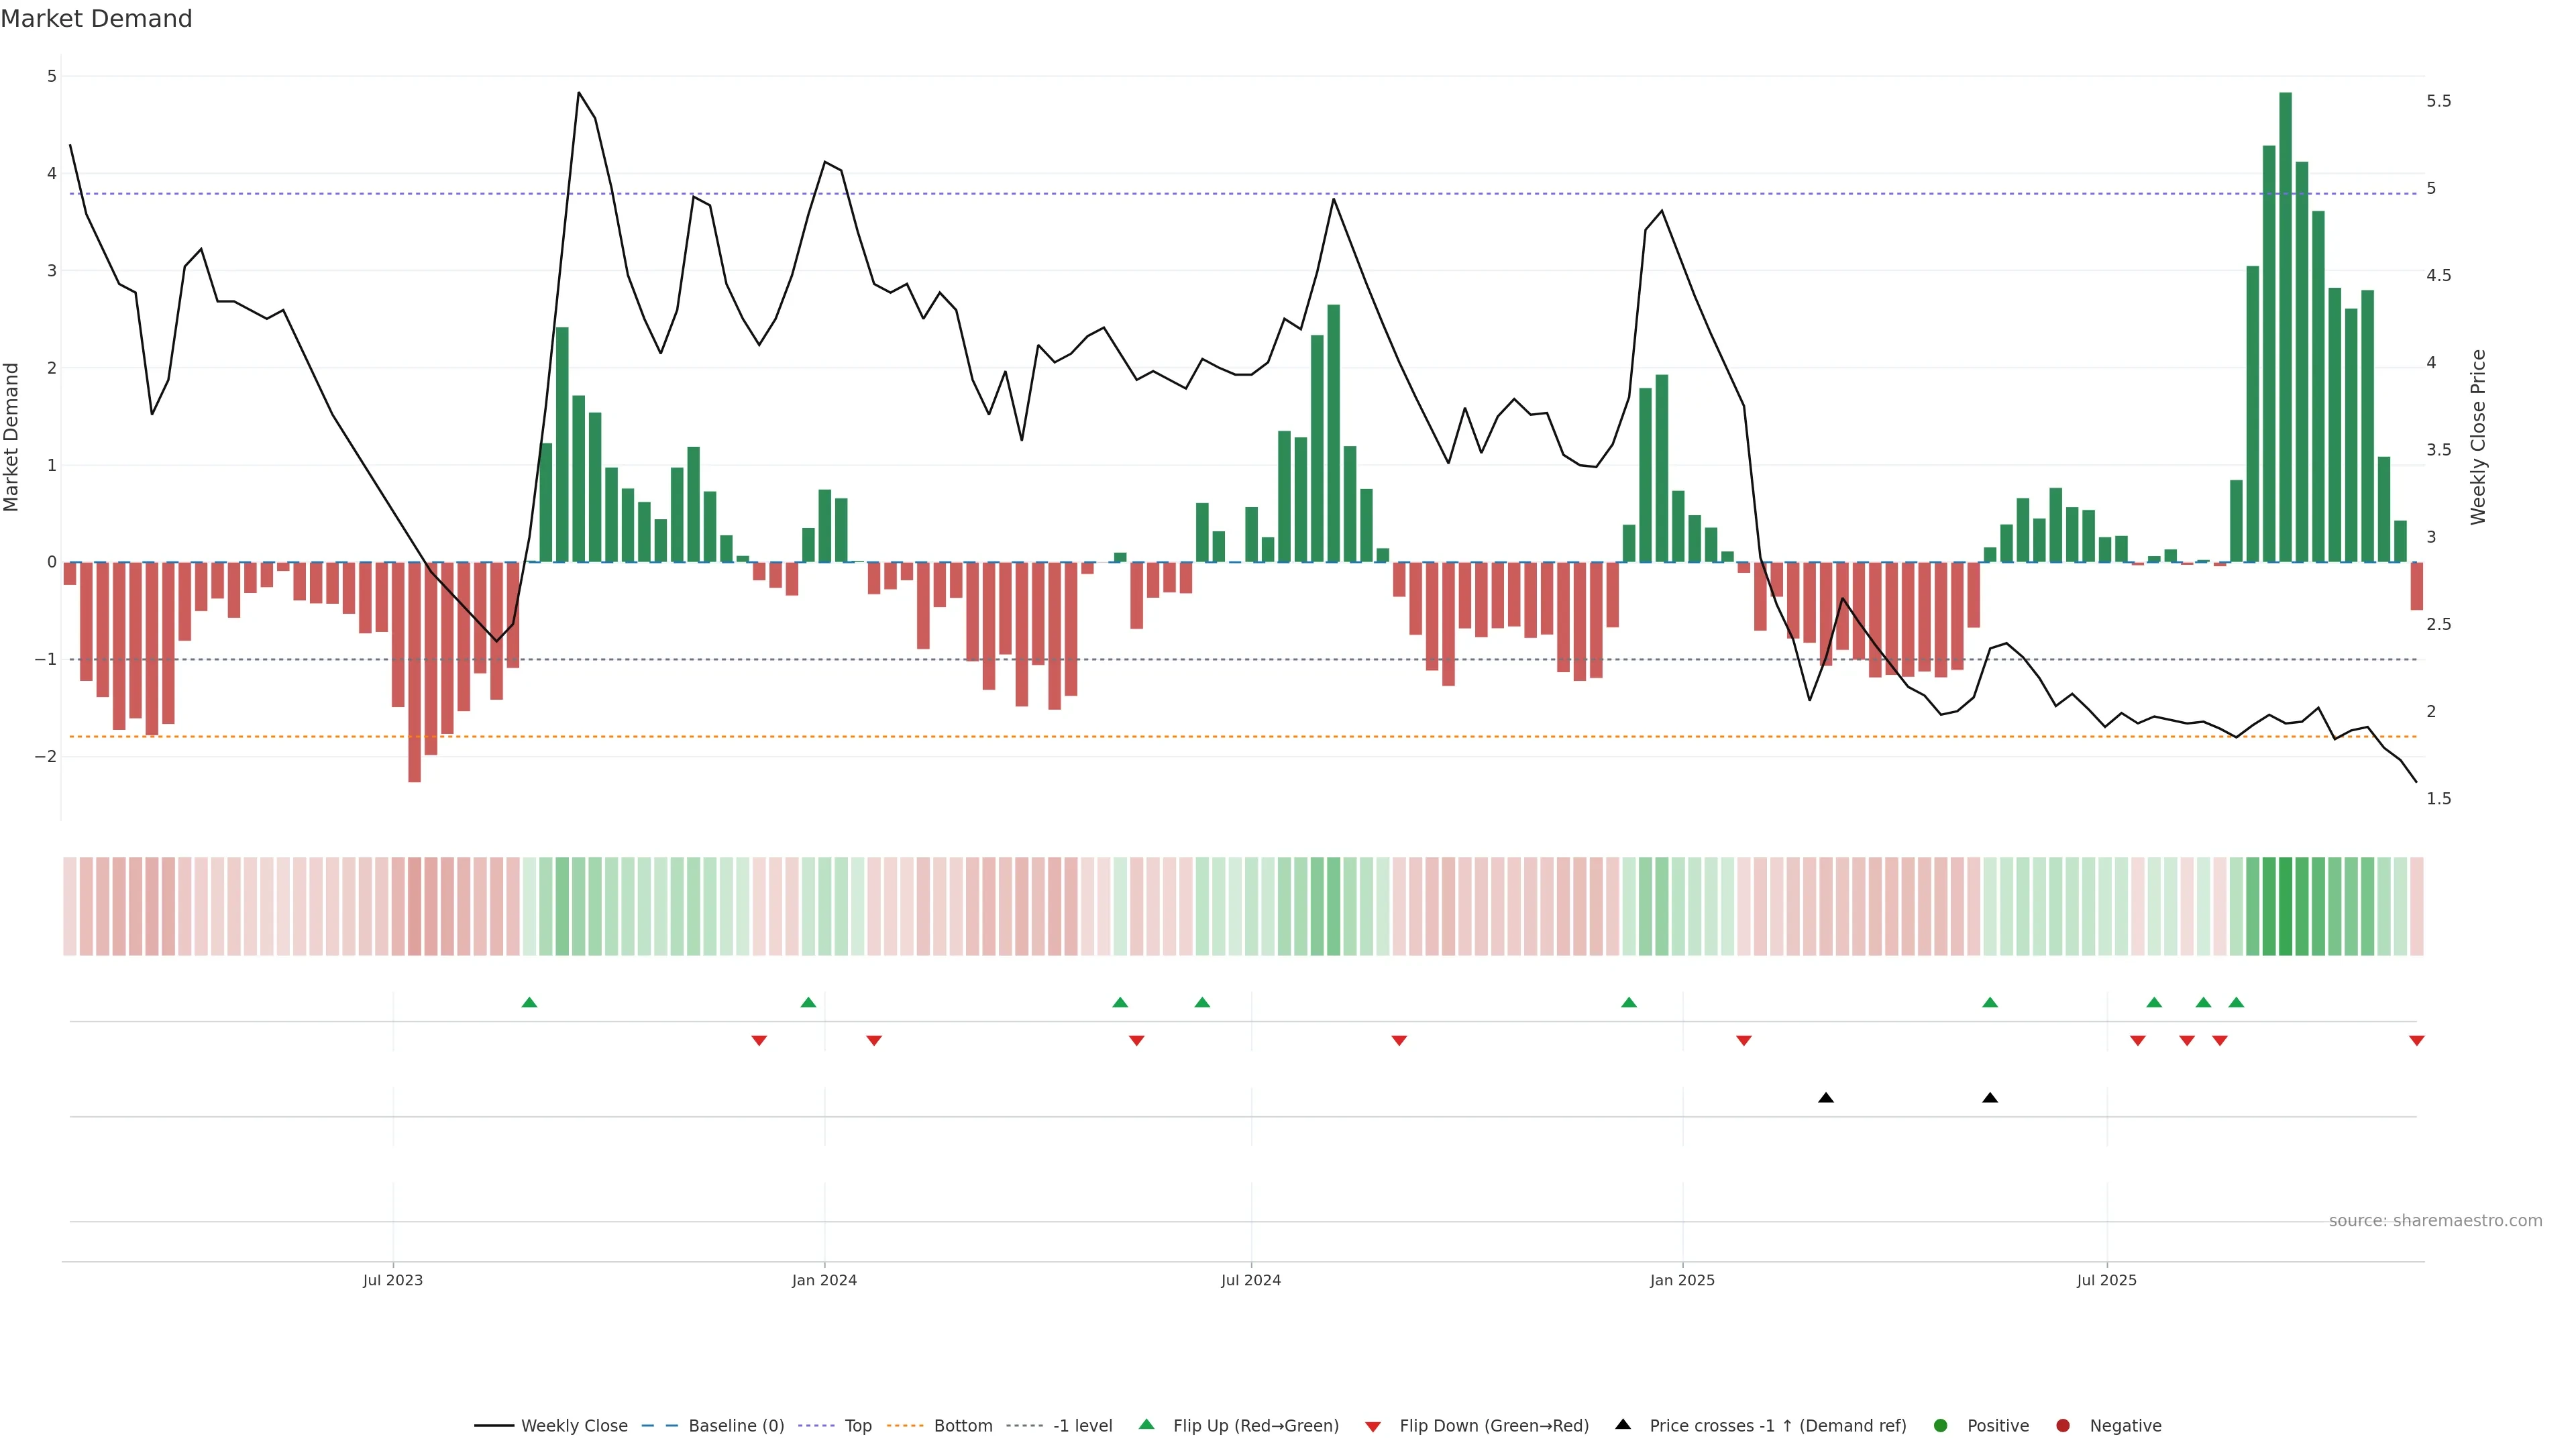Click green Positive circle legend icon
The image size is (2576, 1449).
(x=1941, y=1426)
